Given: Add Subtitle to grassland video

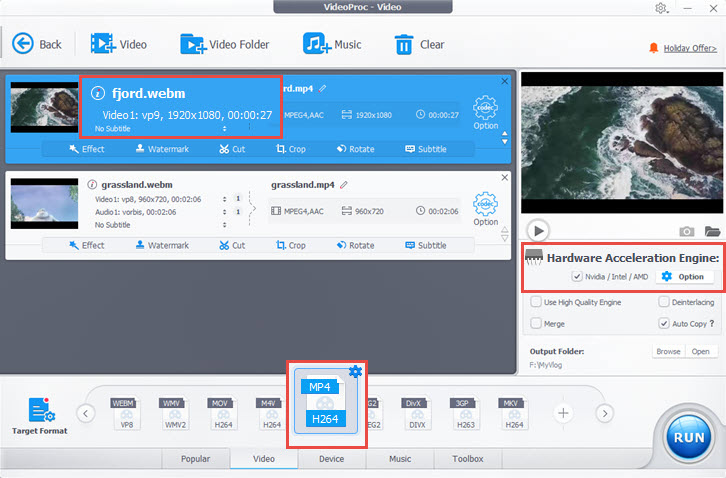Looking at the screenshot, I should pyautogui.click(x=426, y=245).
